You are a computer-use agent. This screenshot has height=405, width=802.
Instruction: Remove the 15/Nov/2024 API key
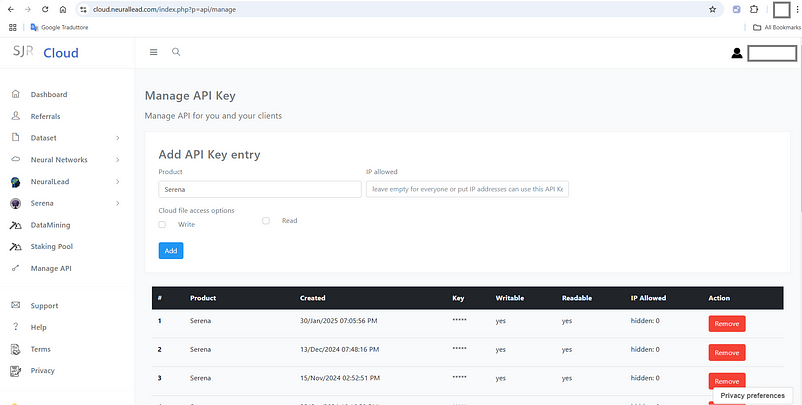coord(727,381)
